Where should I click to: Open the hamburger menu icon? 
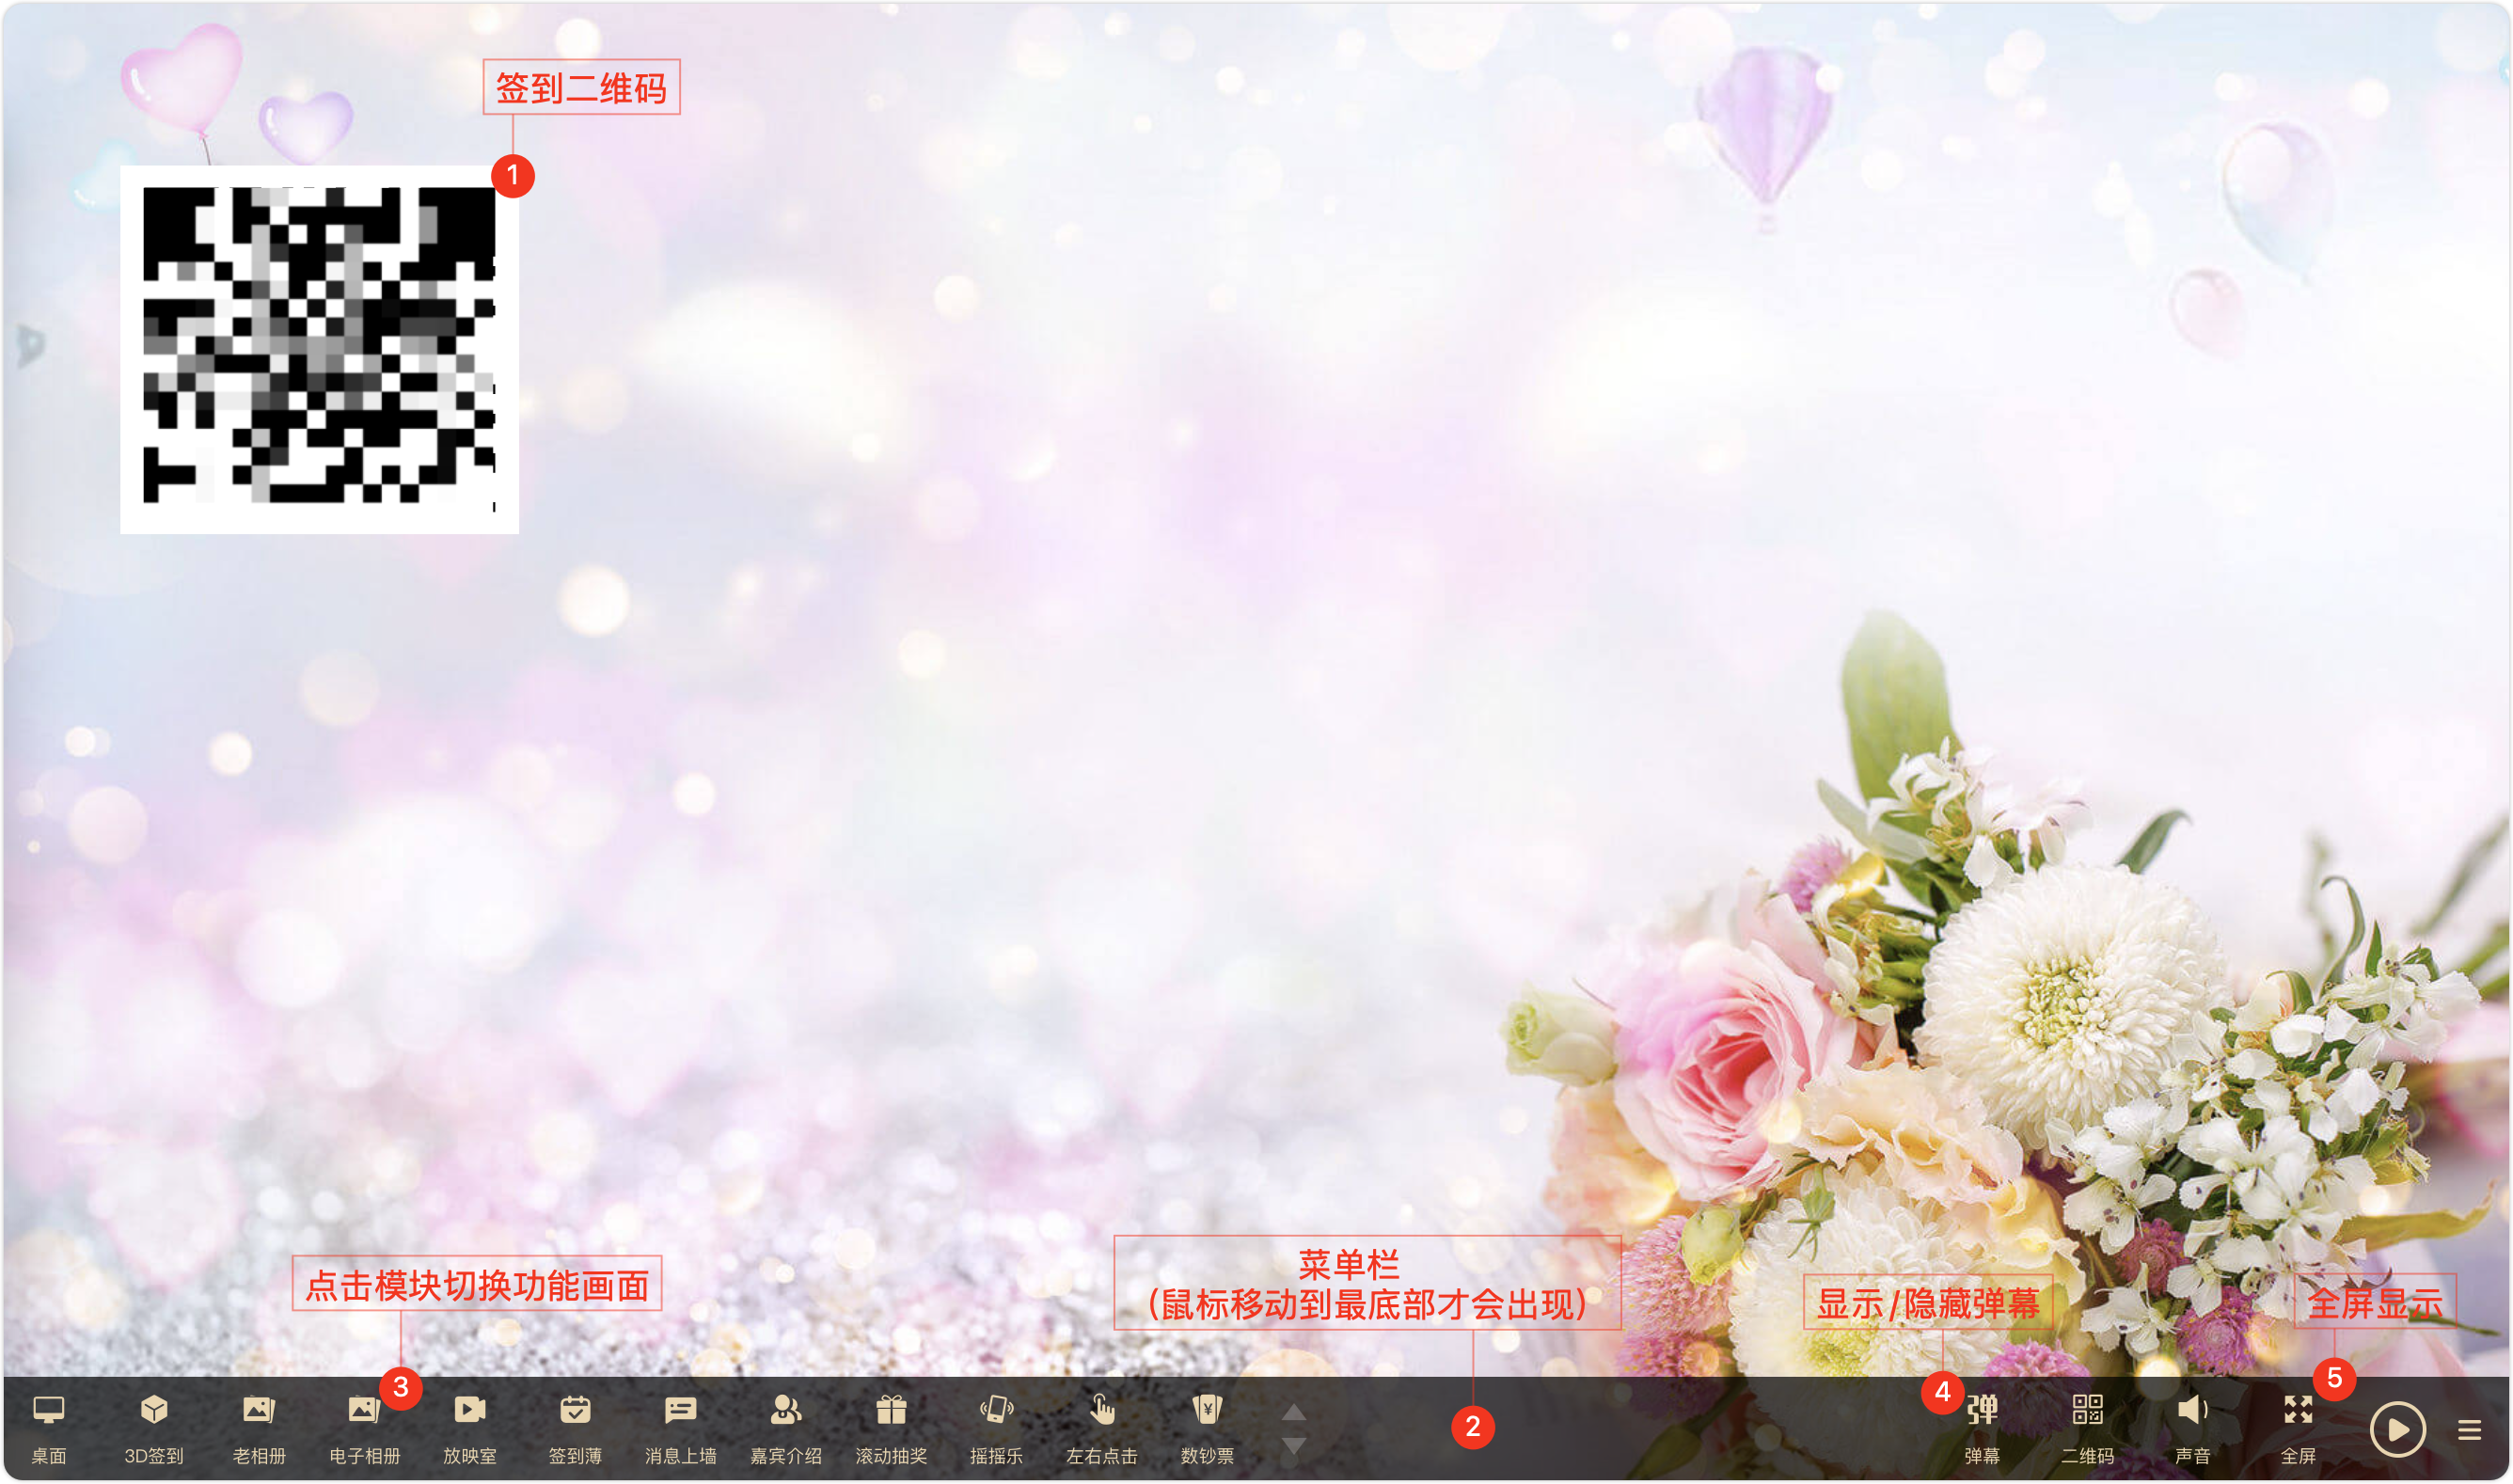click(2469, 1430)
